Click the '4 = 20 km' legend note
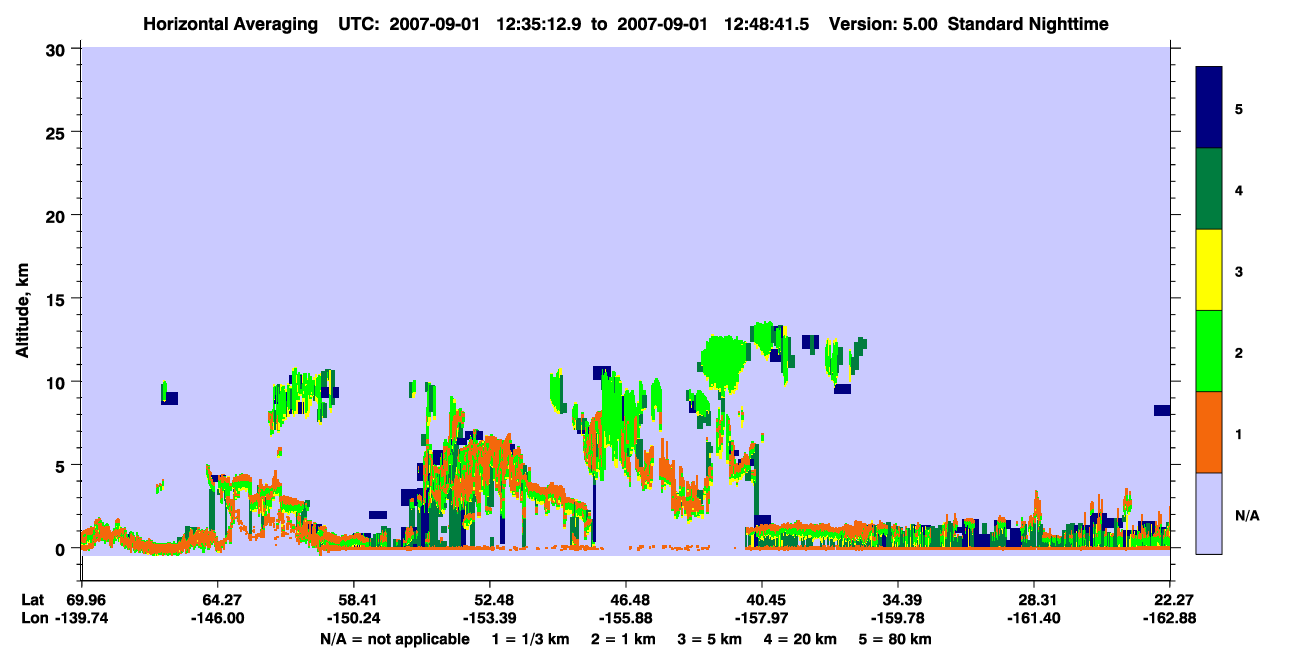This screenshot has width=1300, height=667. [x=802, y=639]
